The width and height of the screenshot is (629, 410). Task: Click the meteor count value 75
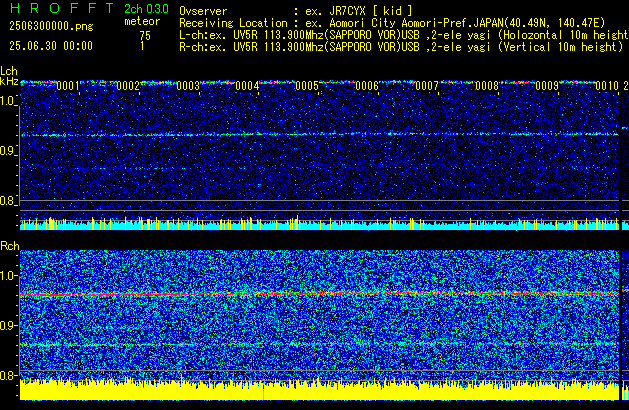[x=145, y=36]
